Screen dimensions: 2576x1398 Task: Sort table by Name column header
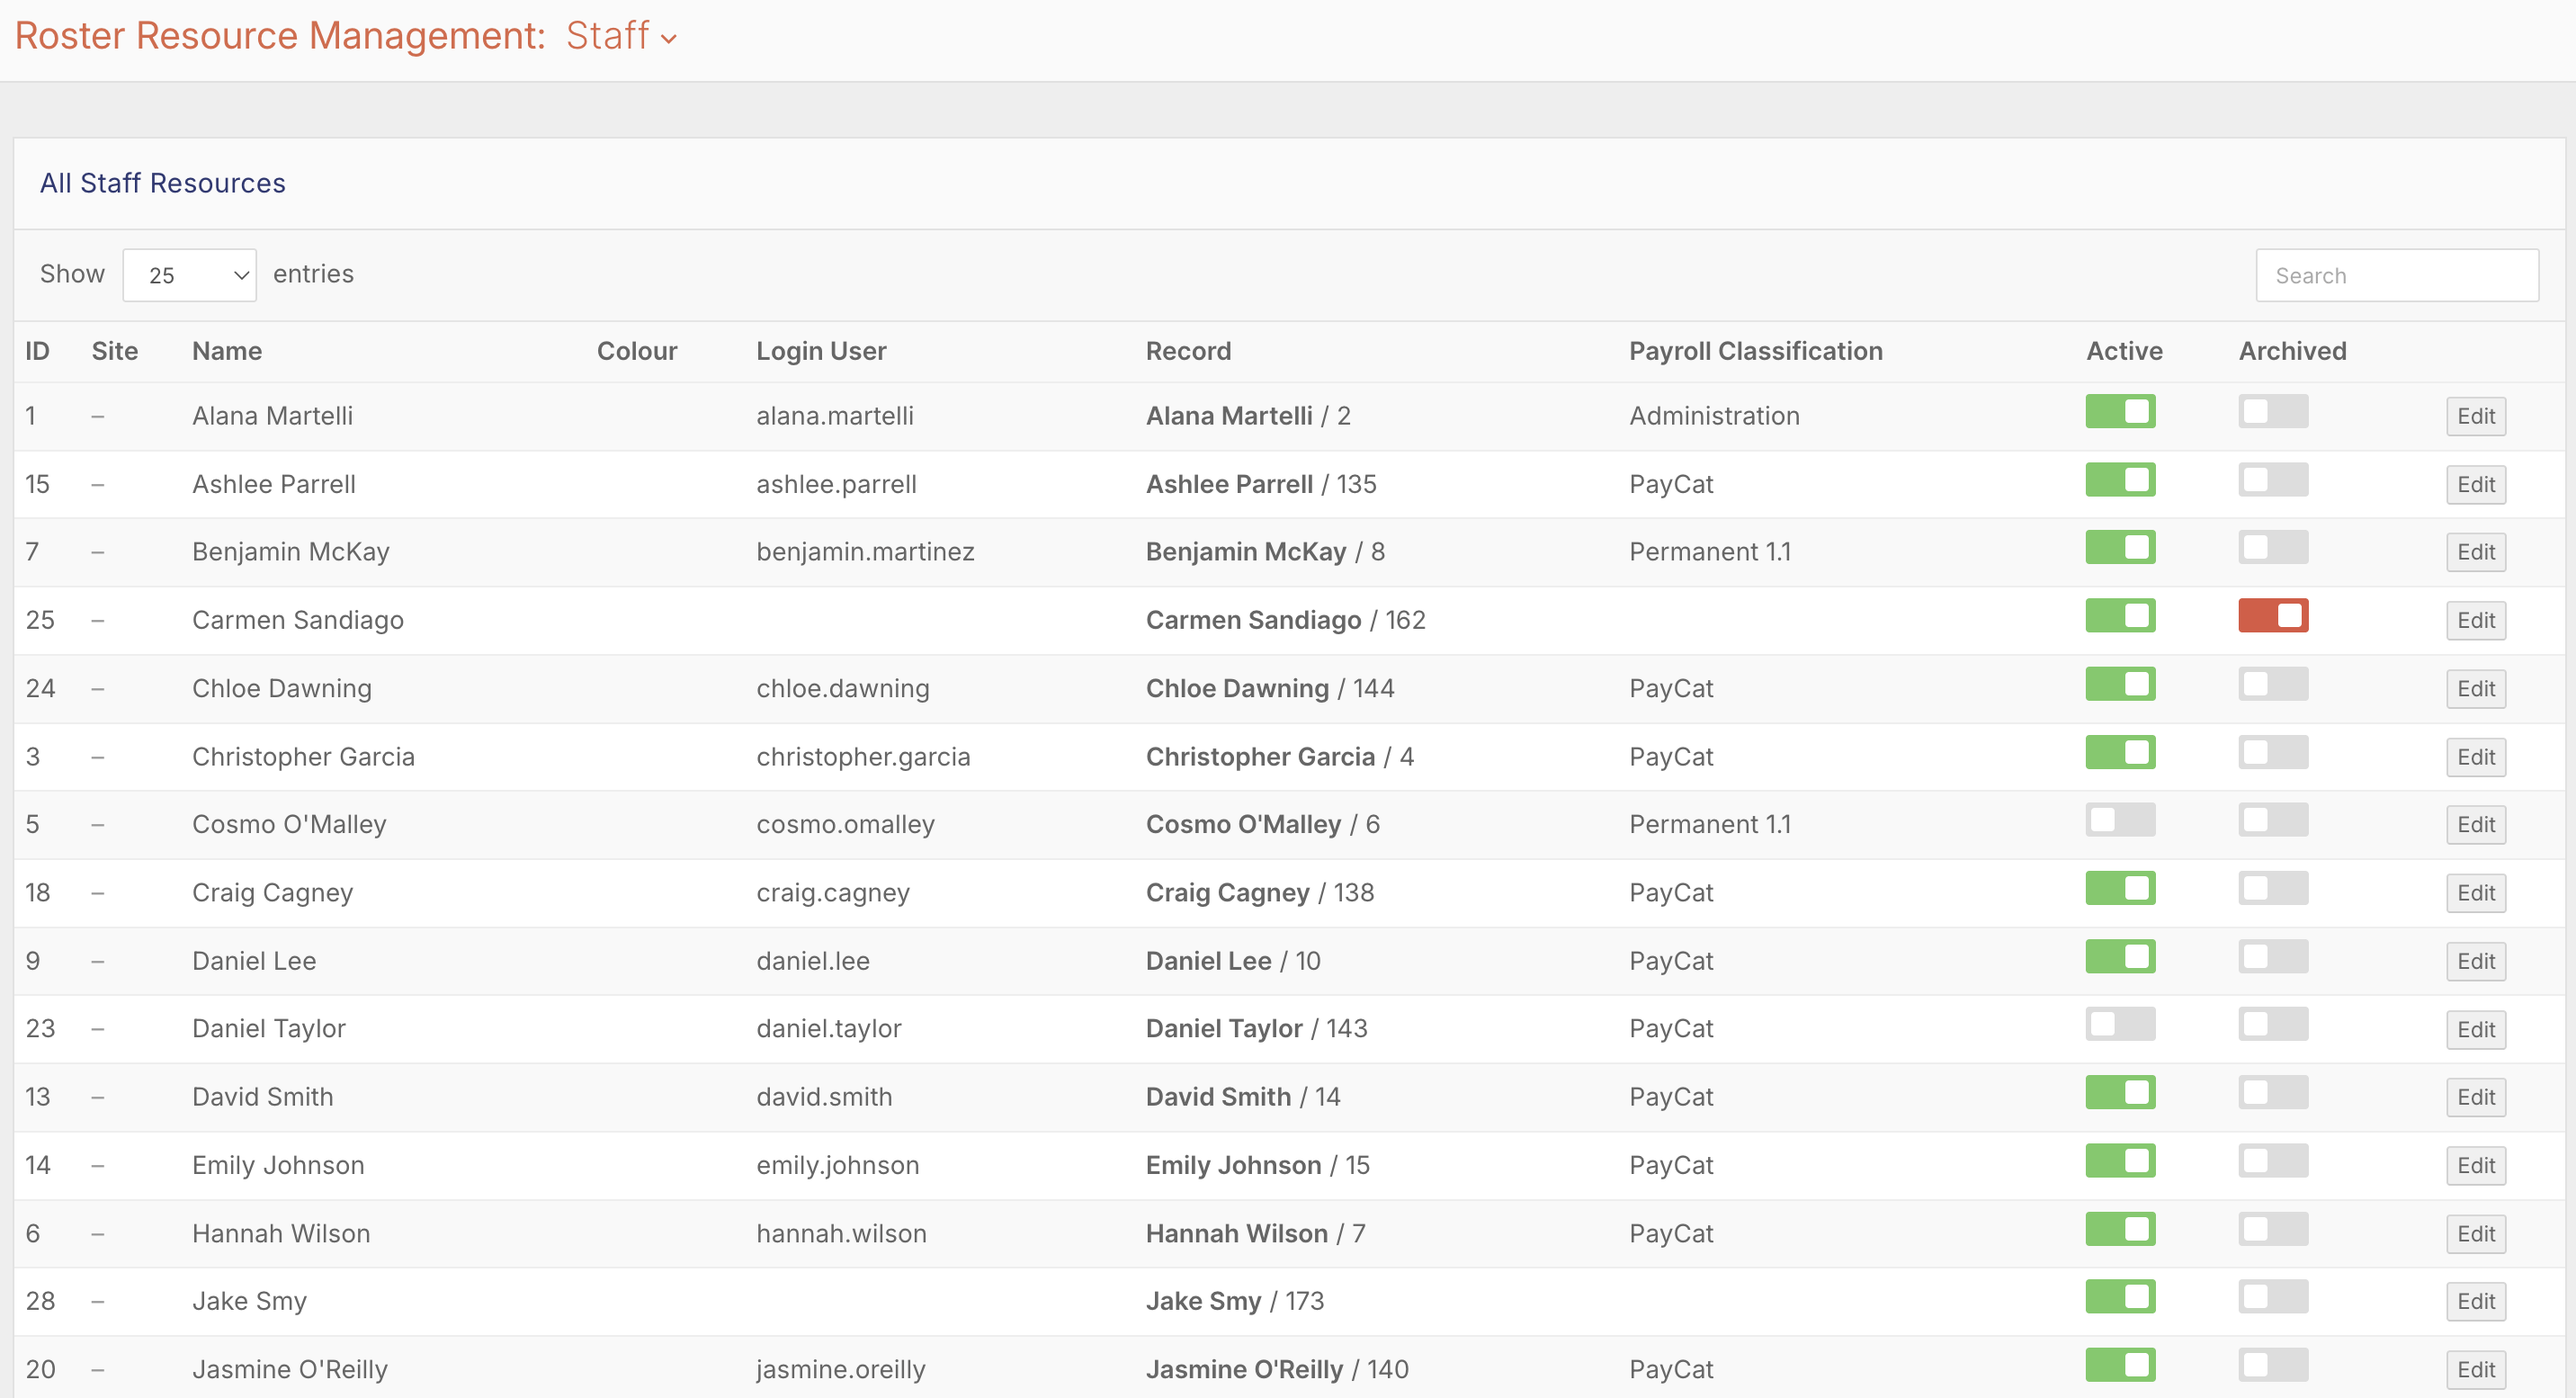click(x=227, y=351)
